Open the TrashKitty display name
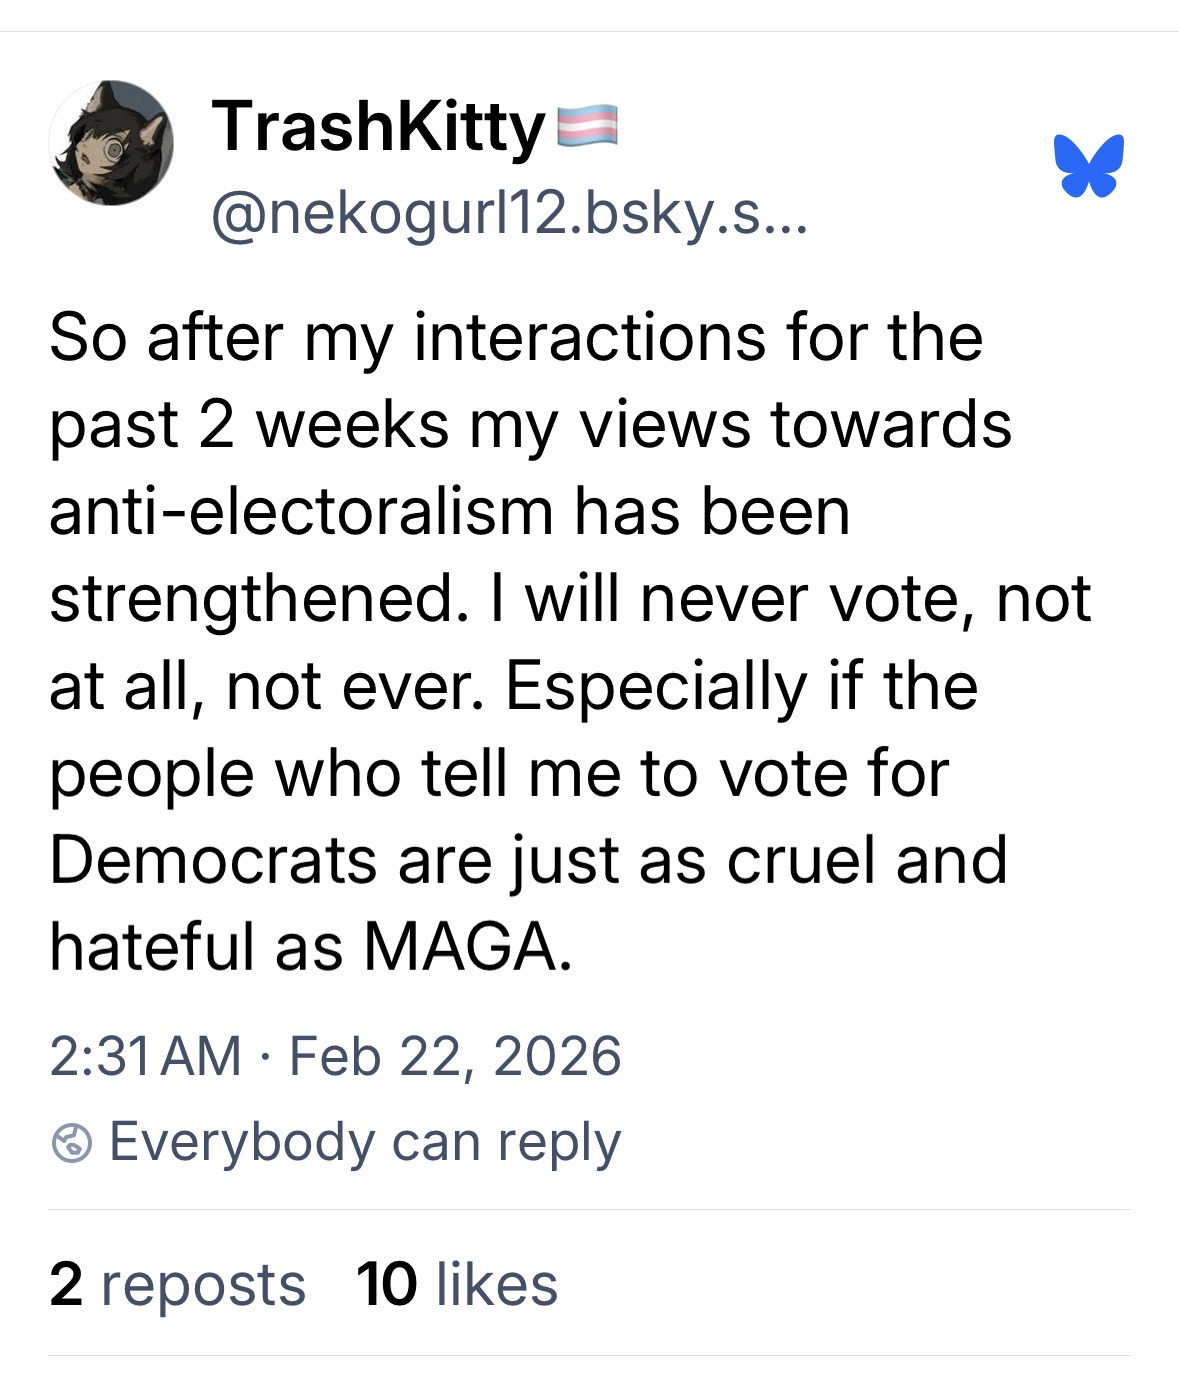Viewport: 1179px width, 1378px height. click(x=378, y=127)
